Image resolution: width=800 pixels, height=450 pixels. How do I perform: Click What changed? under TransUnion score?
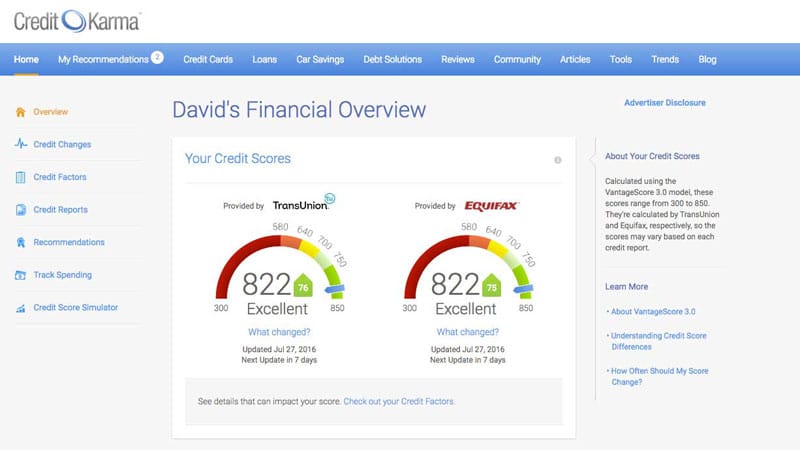[278, 332]
